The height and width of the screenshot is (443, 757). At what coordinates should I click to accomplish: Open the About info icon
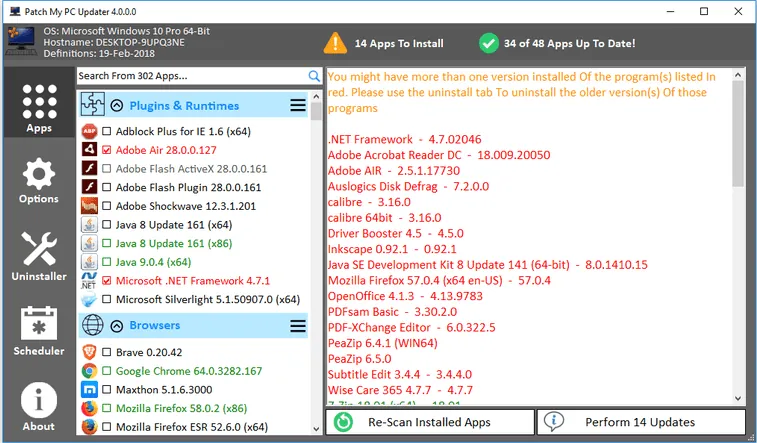pos(39,400)
